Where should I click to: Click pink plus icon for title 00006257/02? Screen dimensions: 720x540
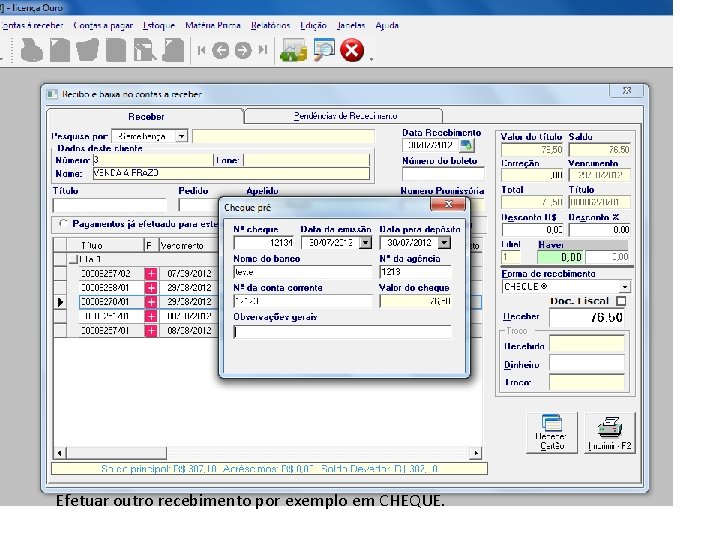151,273
